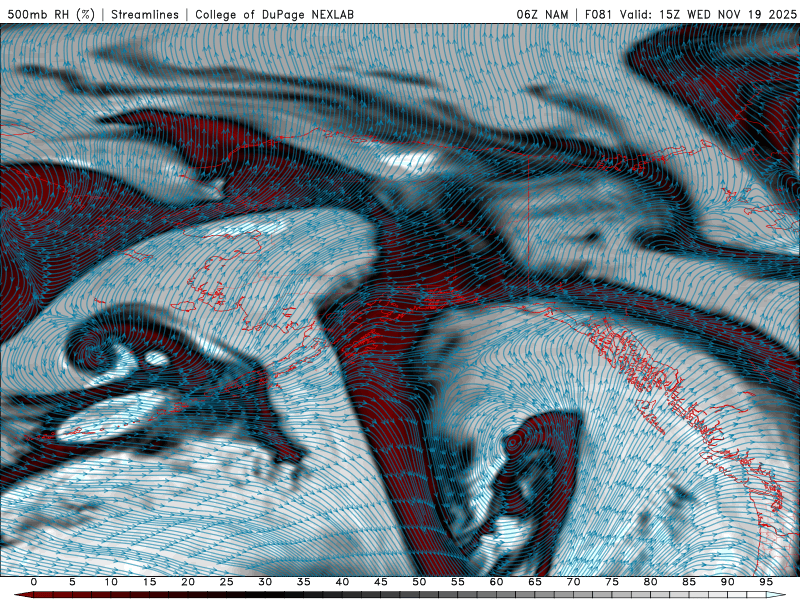This screenshot has height=600, width=800.
Task: Click the '30' value on the color scale
Action: 265,582
